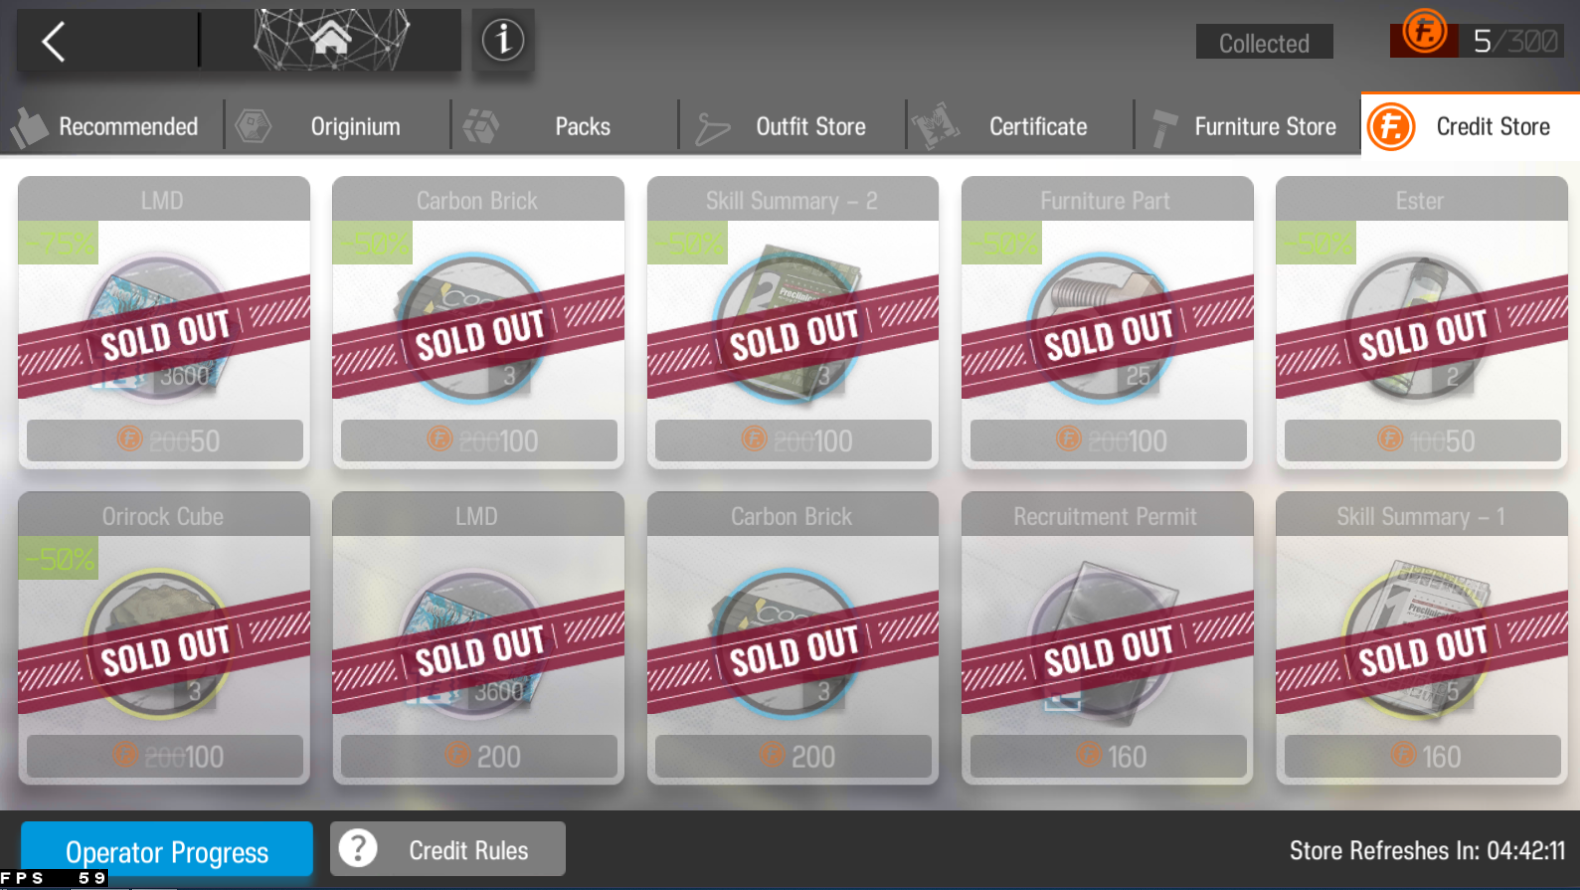Open the home network icon
This screenshot has height=890, width=1580.
pos(331,40)
